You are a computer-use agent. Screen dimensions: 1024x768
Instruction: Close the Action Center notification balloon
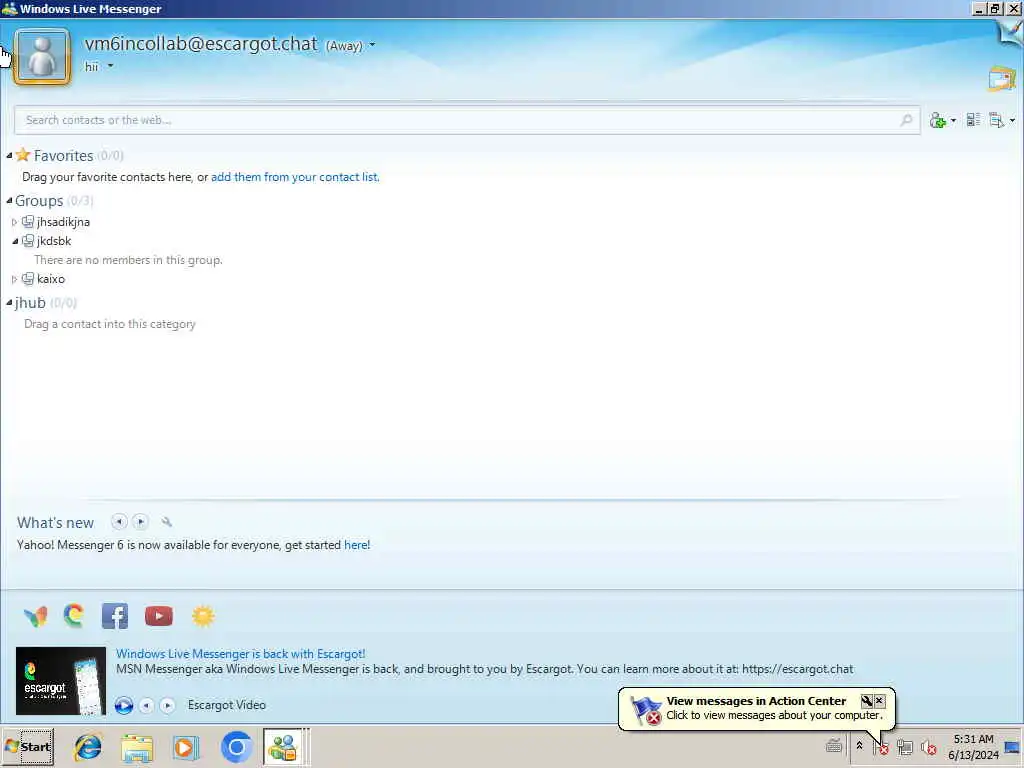[x=879, y=701]
